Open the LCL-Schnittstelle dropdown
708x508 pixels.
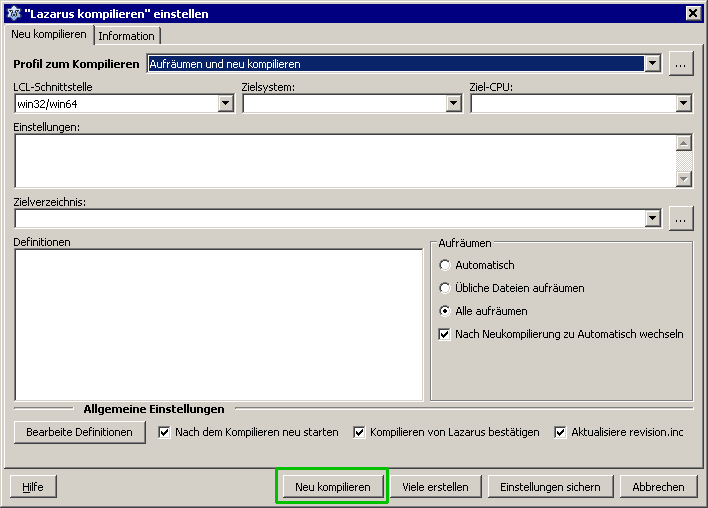pyautogui.click(x=225, y=103)
